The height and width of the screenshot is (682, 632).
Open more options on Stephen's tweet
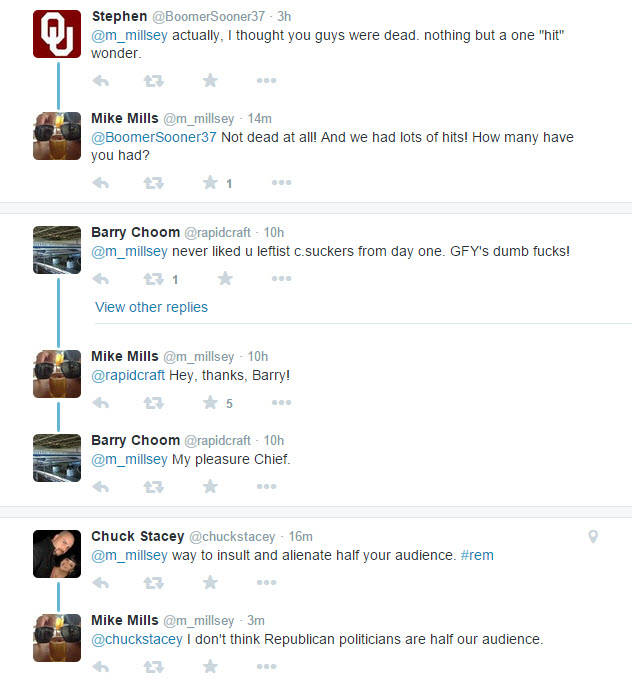click(266, 80)
